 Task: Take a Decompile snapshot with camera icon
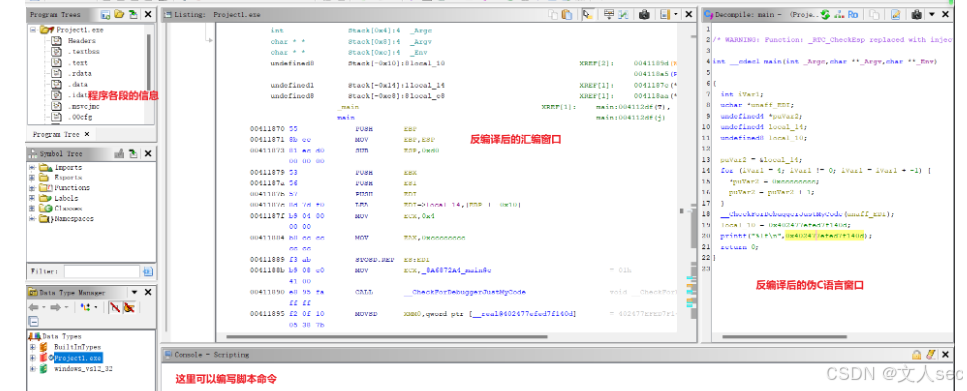point(916,14)
